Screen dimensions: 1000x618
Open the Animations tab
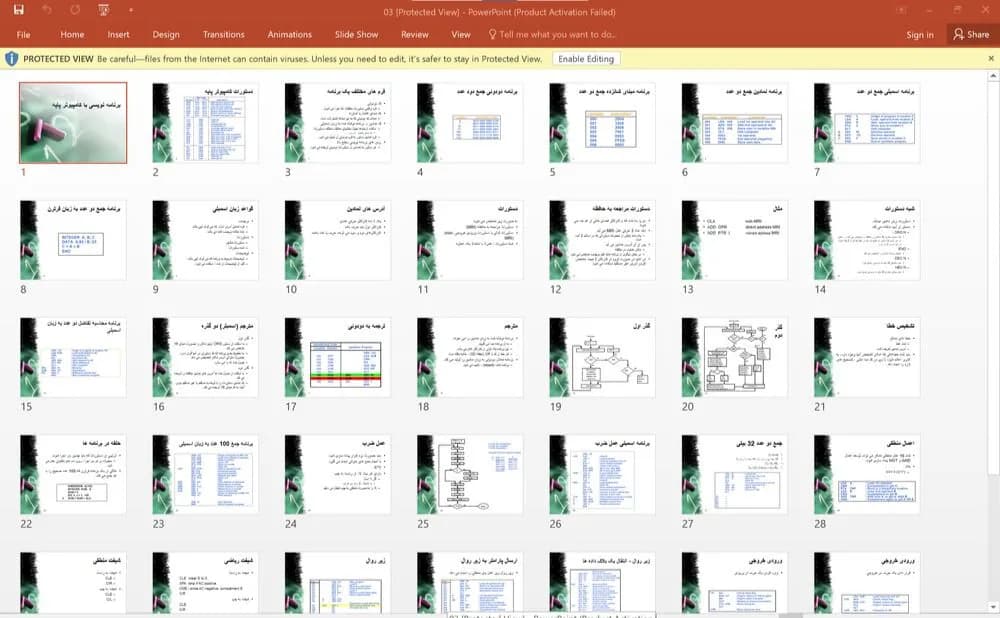[x=290, y=34]
